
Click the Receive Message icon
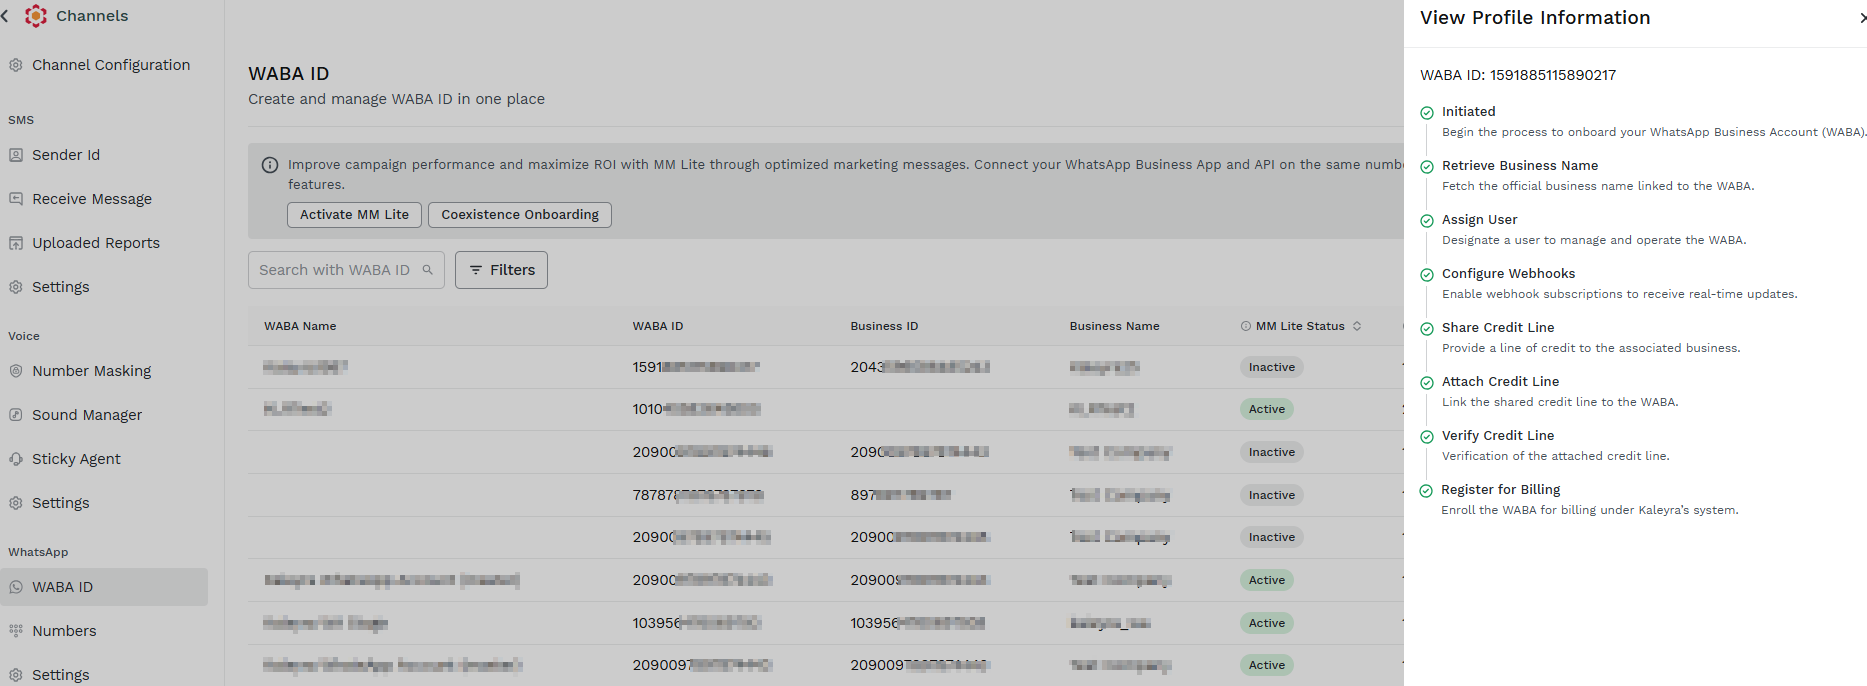[x=16, y=199]
